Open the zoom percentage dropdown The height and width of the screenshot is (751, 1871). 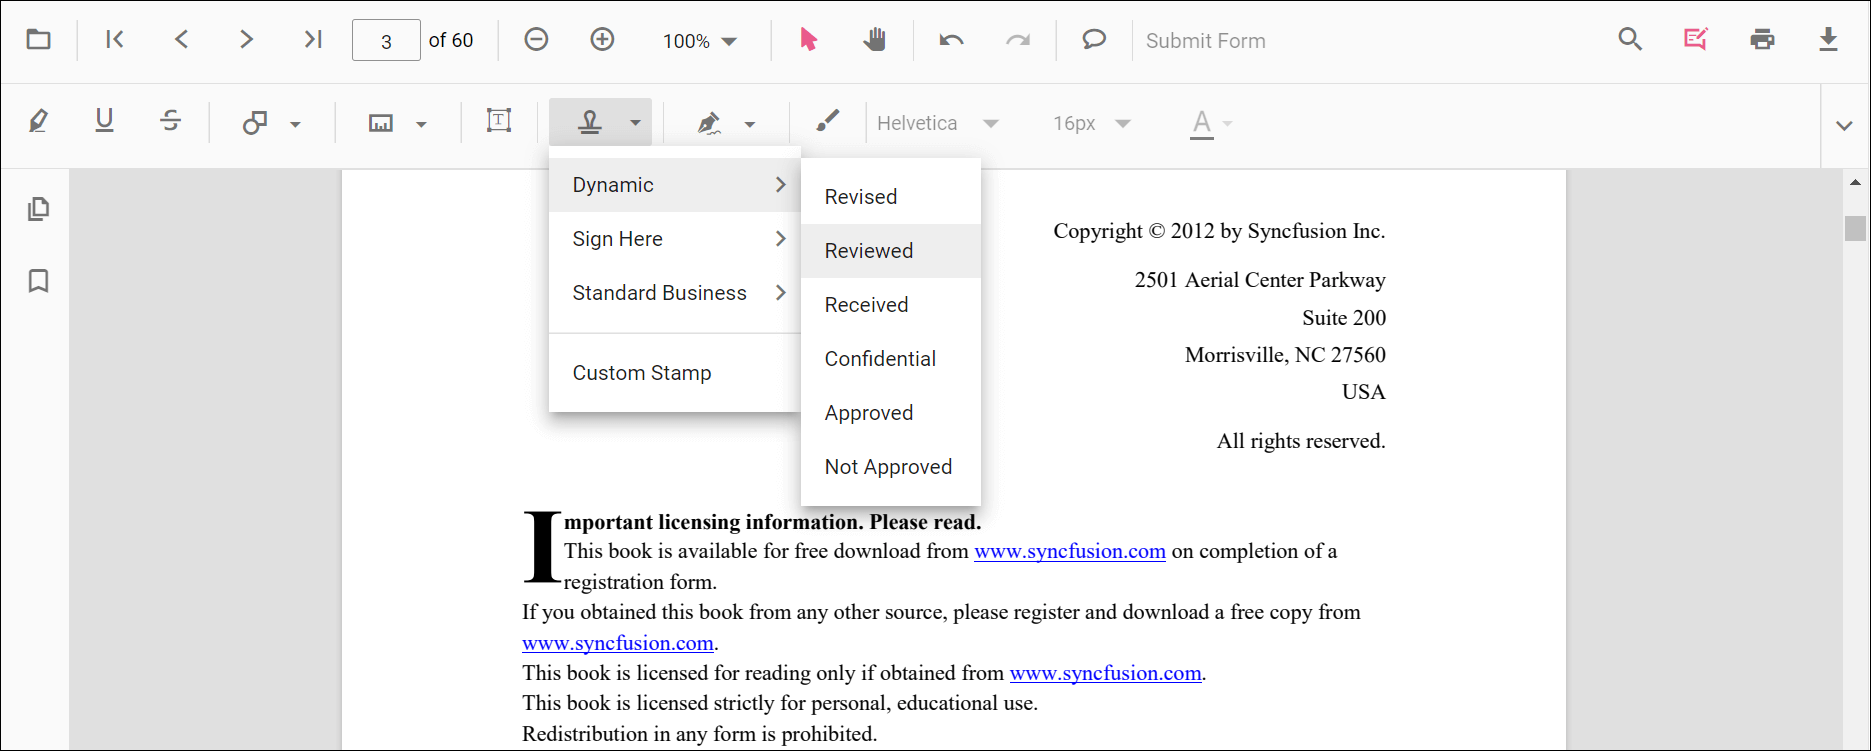(700, 41)
